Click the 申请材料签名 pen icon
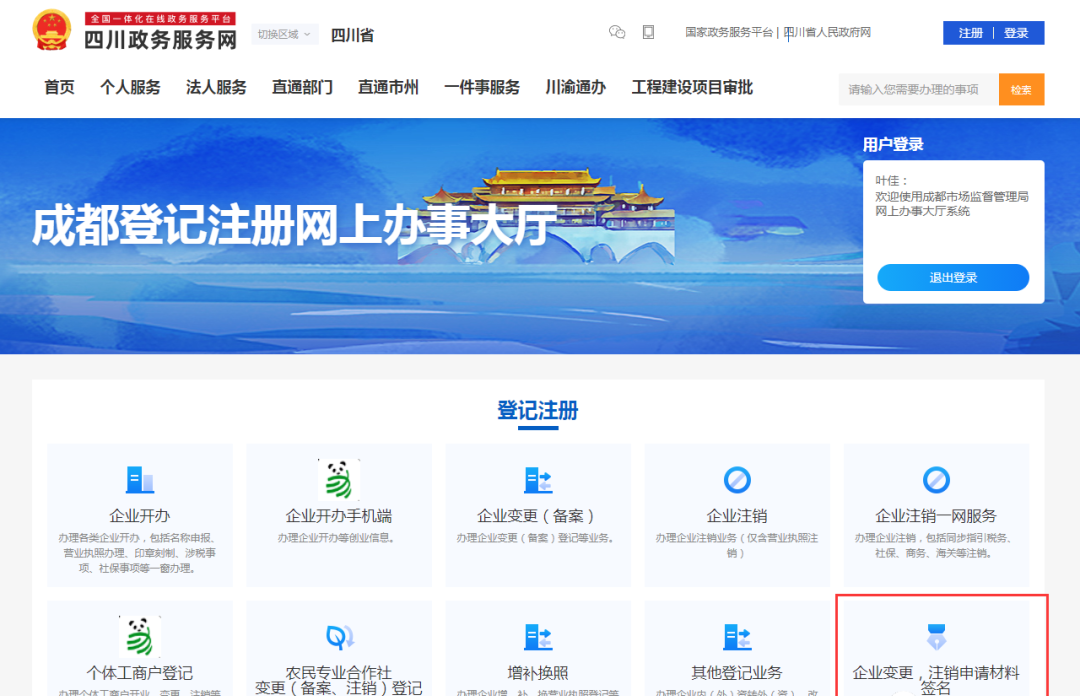The width and height of the screenshot is (1080, 696). [x=936, y=637]
